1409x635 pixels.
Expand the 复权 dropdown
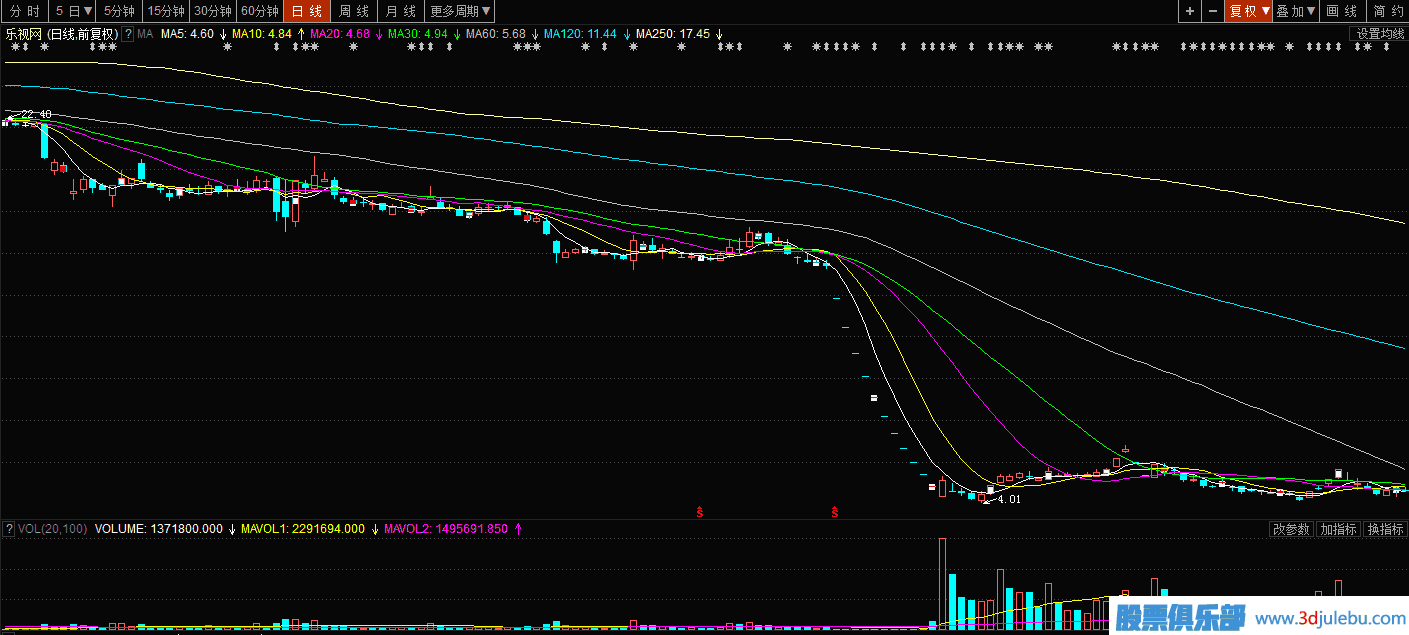pyautogui.click(x=1249, y=11)
